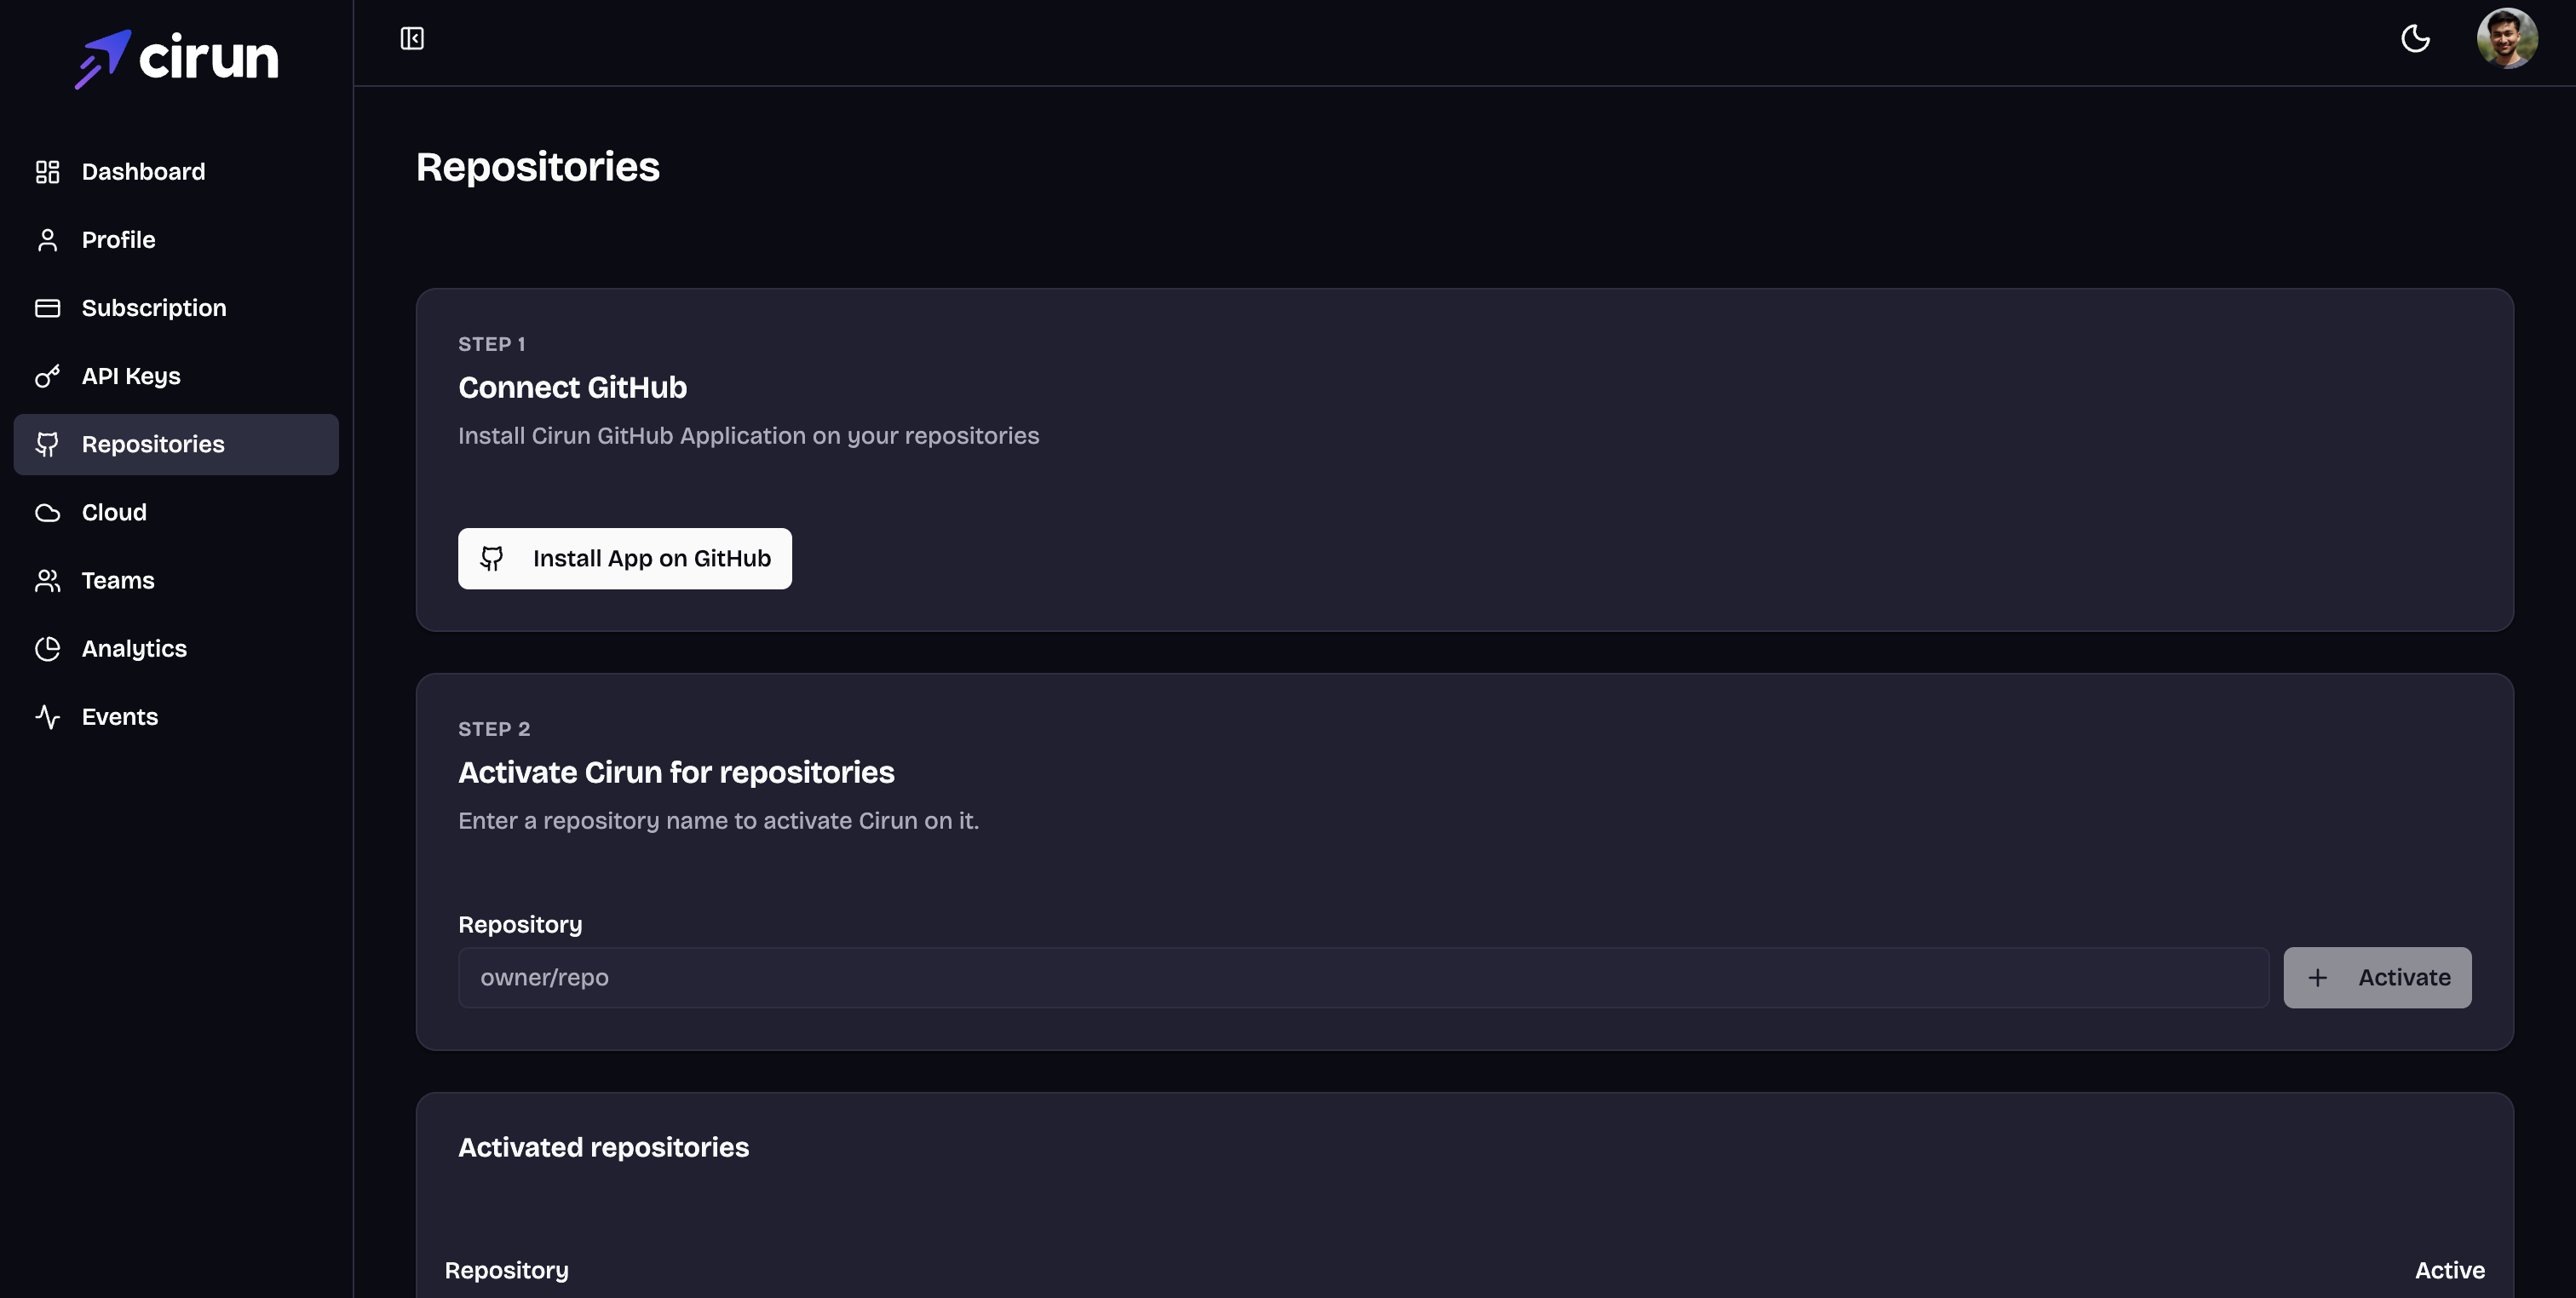The height and width of the screenshot is (1298, 2576).
Task: Select the Events activity icon
Action: [47, 716]
